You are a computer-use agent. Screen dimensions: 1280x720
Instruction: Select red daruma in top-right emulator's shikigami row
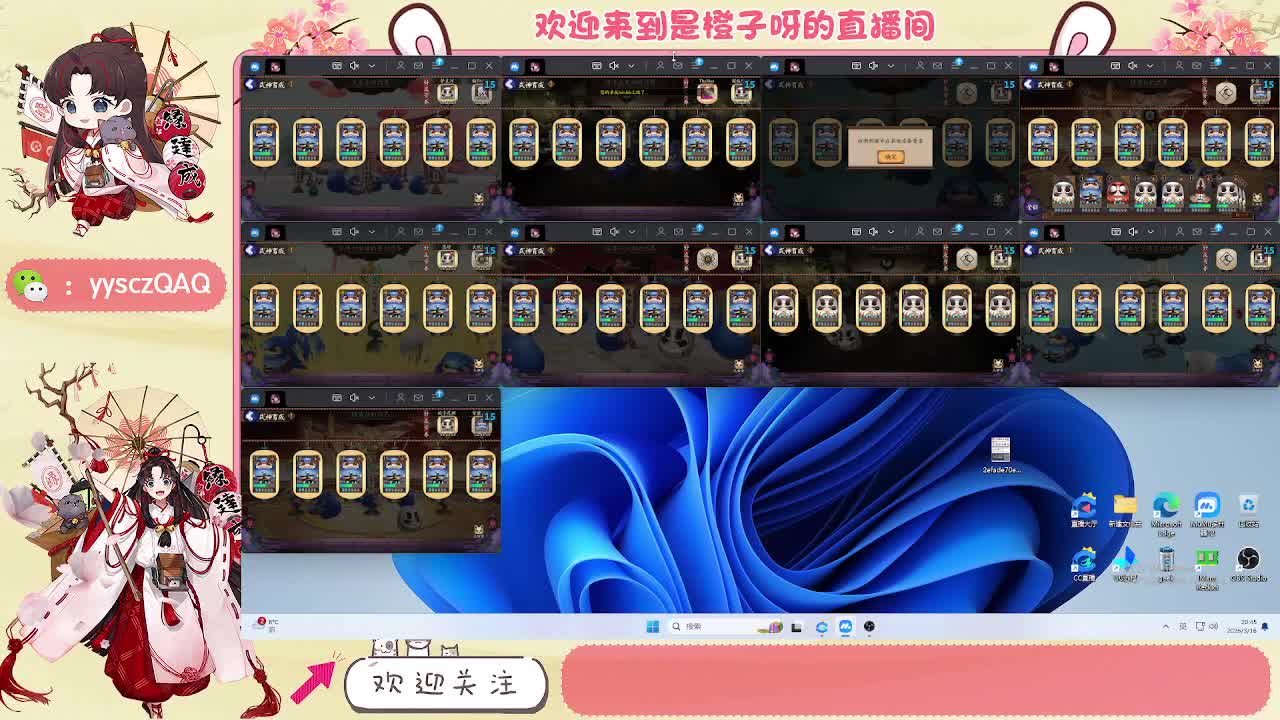click(1117, 192)
